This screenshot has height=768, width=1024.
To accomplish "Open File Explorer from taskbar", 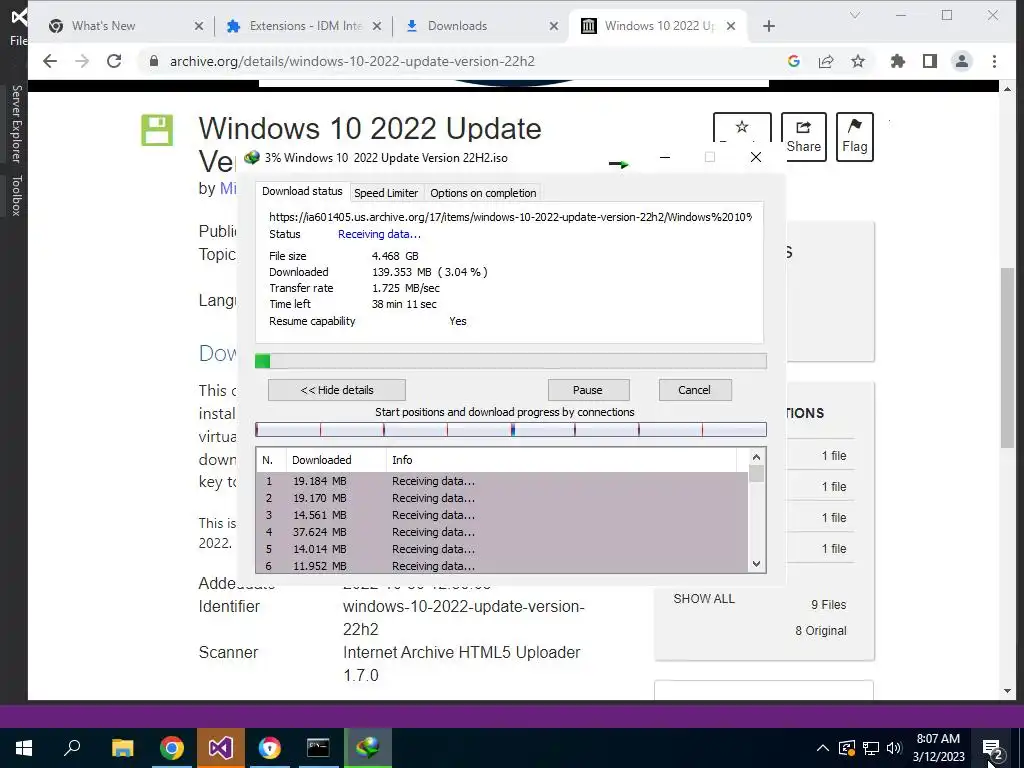I will 122,748.
